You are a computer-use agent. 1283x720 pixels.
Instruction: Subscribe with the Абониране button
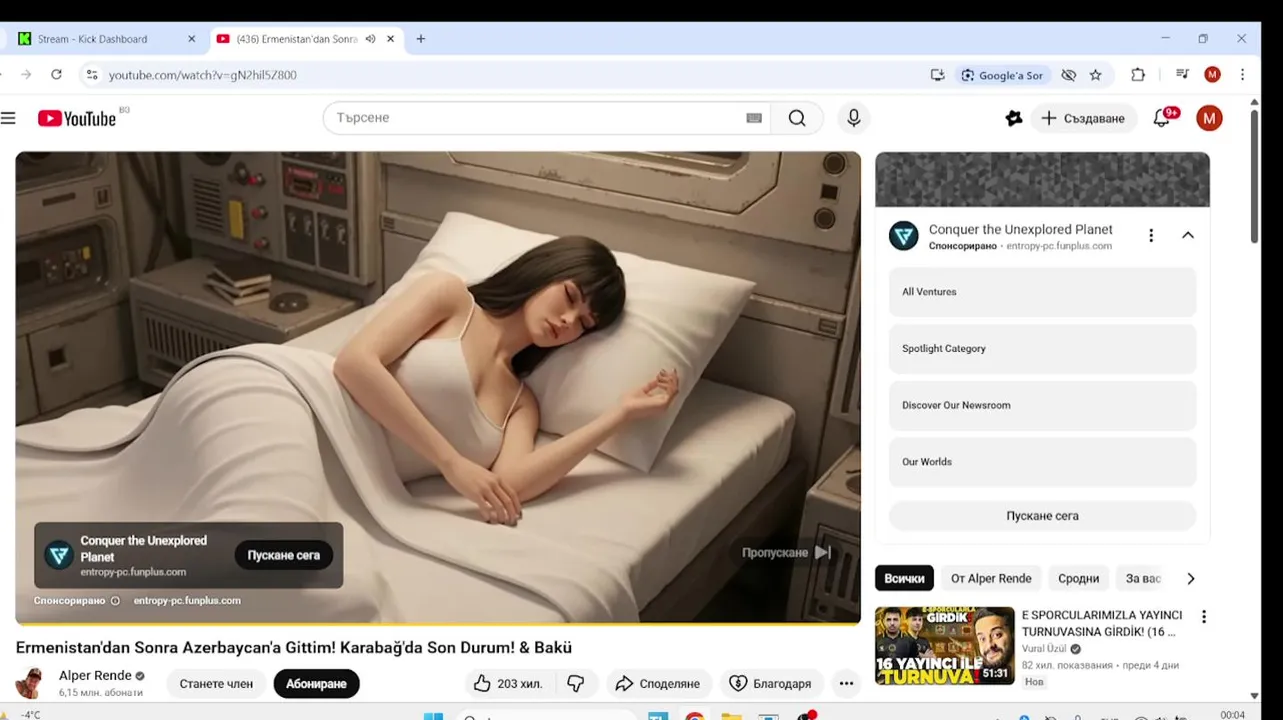click(316, 684)
